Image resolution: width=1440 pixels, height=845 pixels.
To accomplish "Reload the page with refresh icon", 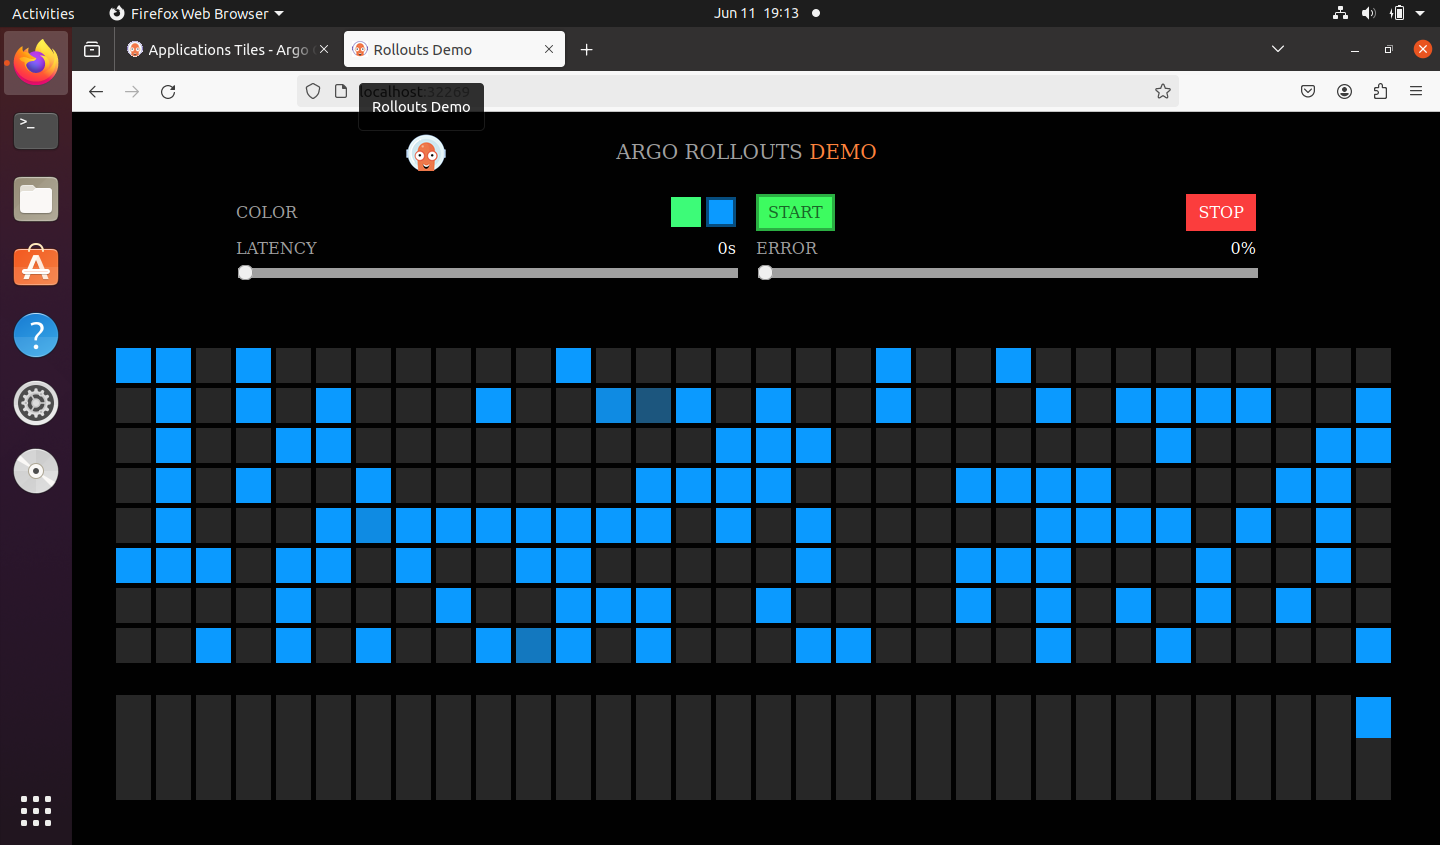I will tap(168, 92).
